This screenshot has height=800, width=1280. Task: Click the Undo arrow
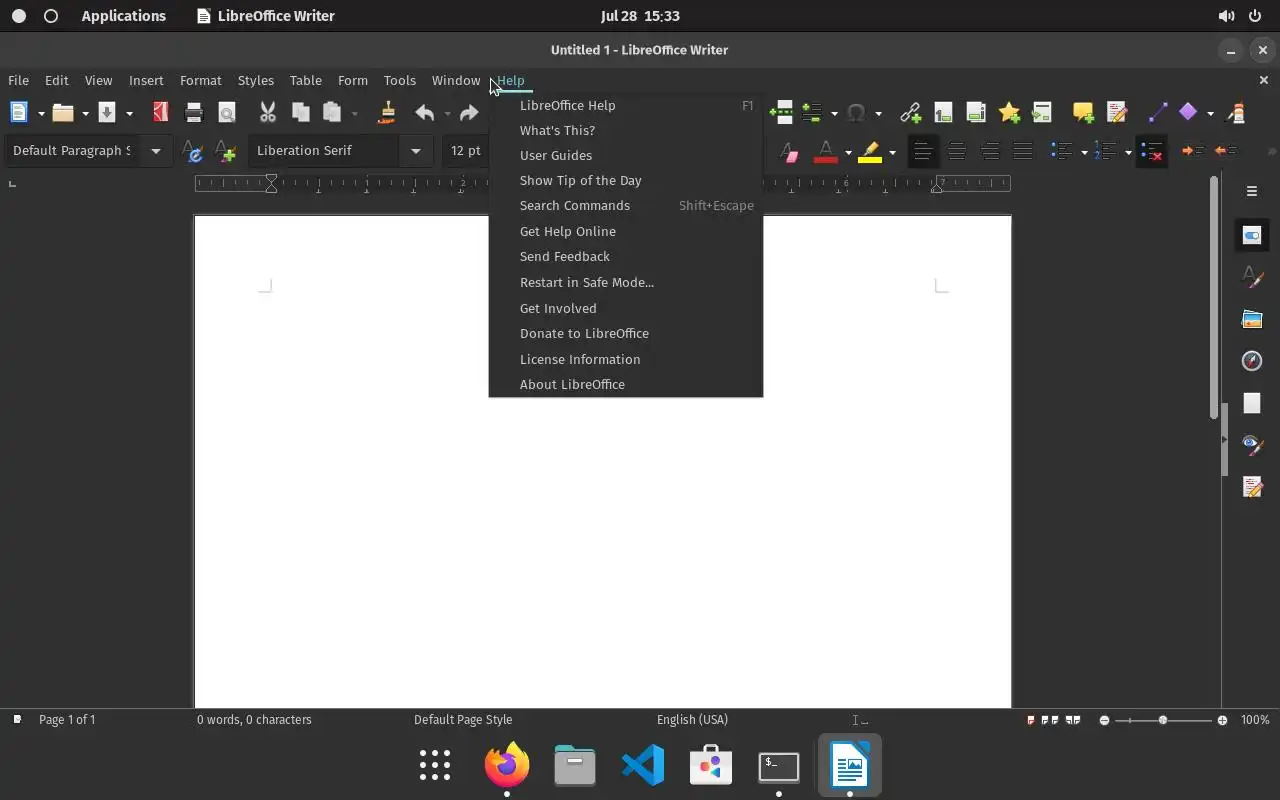click(x=425, y=113)
